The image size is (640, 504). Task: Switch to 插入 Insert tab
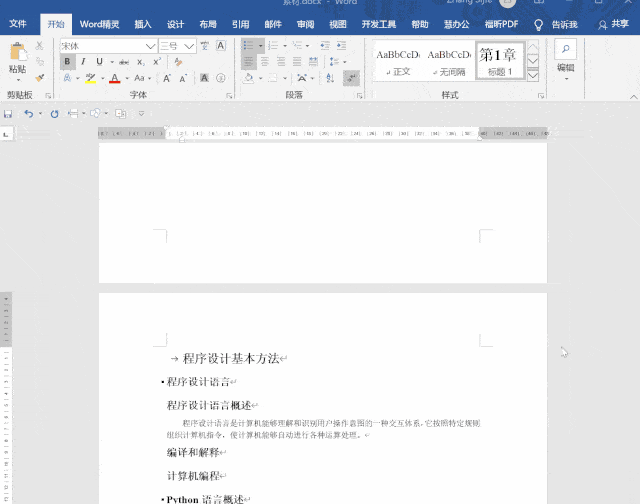point(143,24)
